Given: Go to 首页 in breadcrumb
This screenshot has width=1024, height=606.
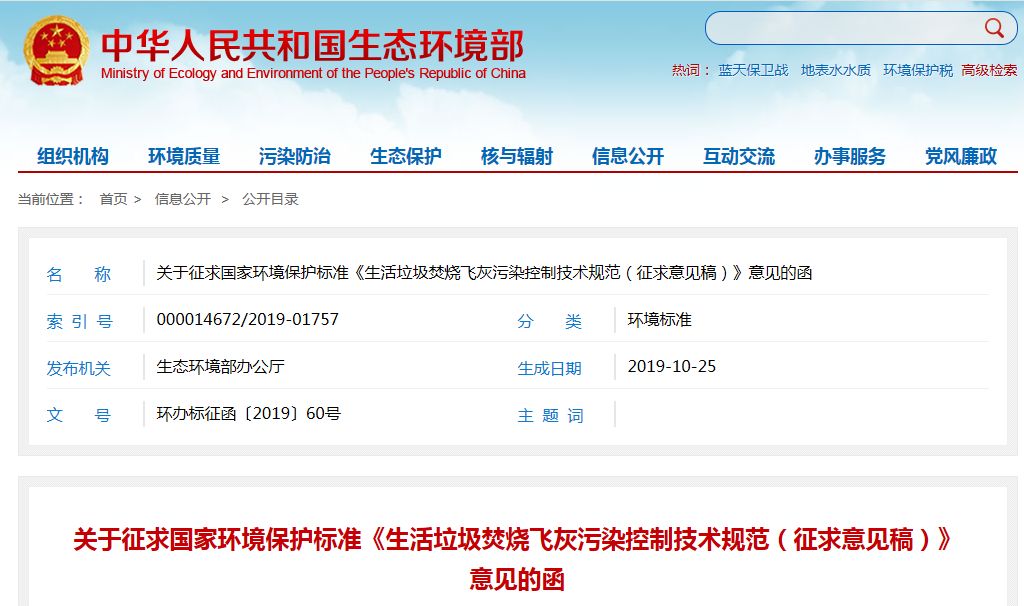Looking at the screenshot, I should 113,199.
